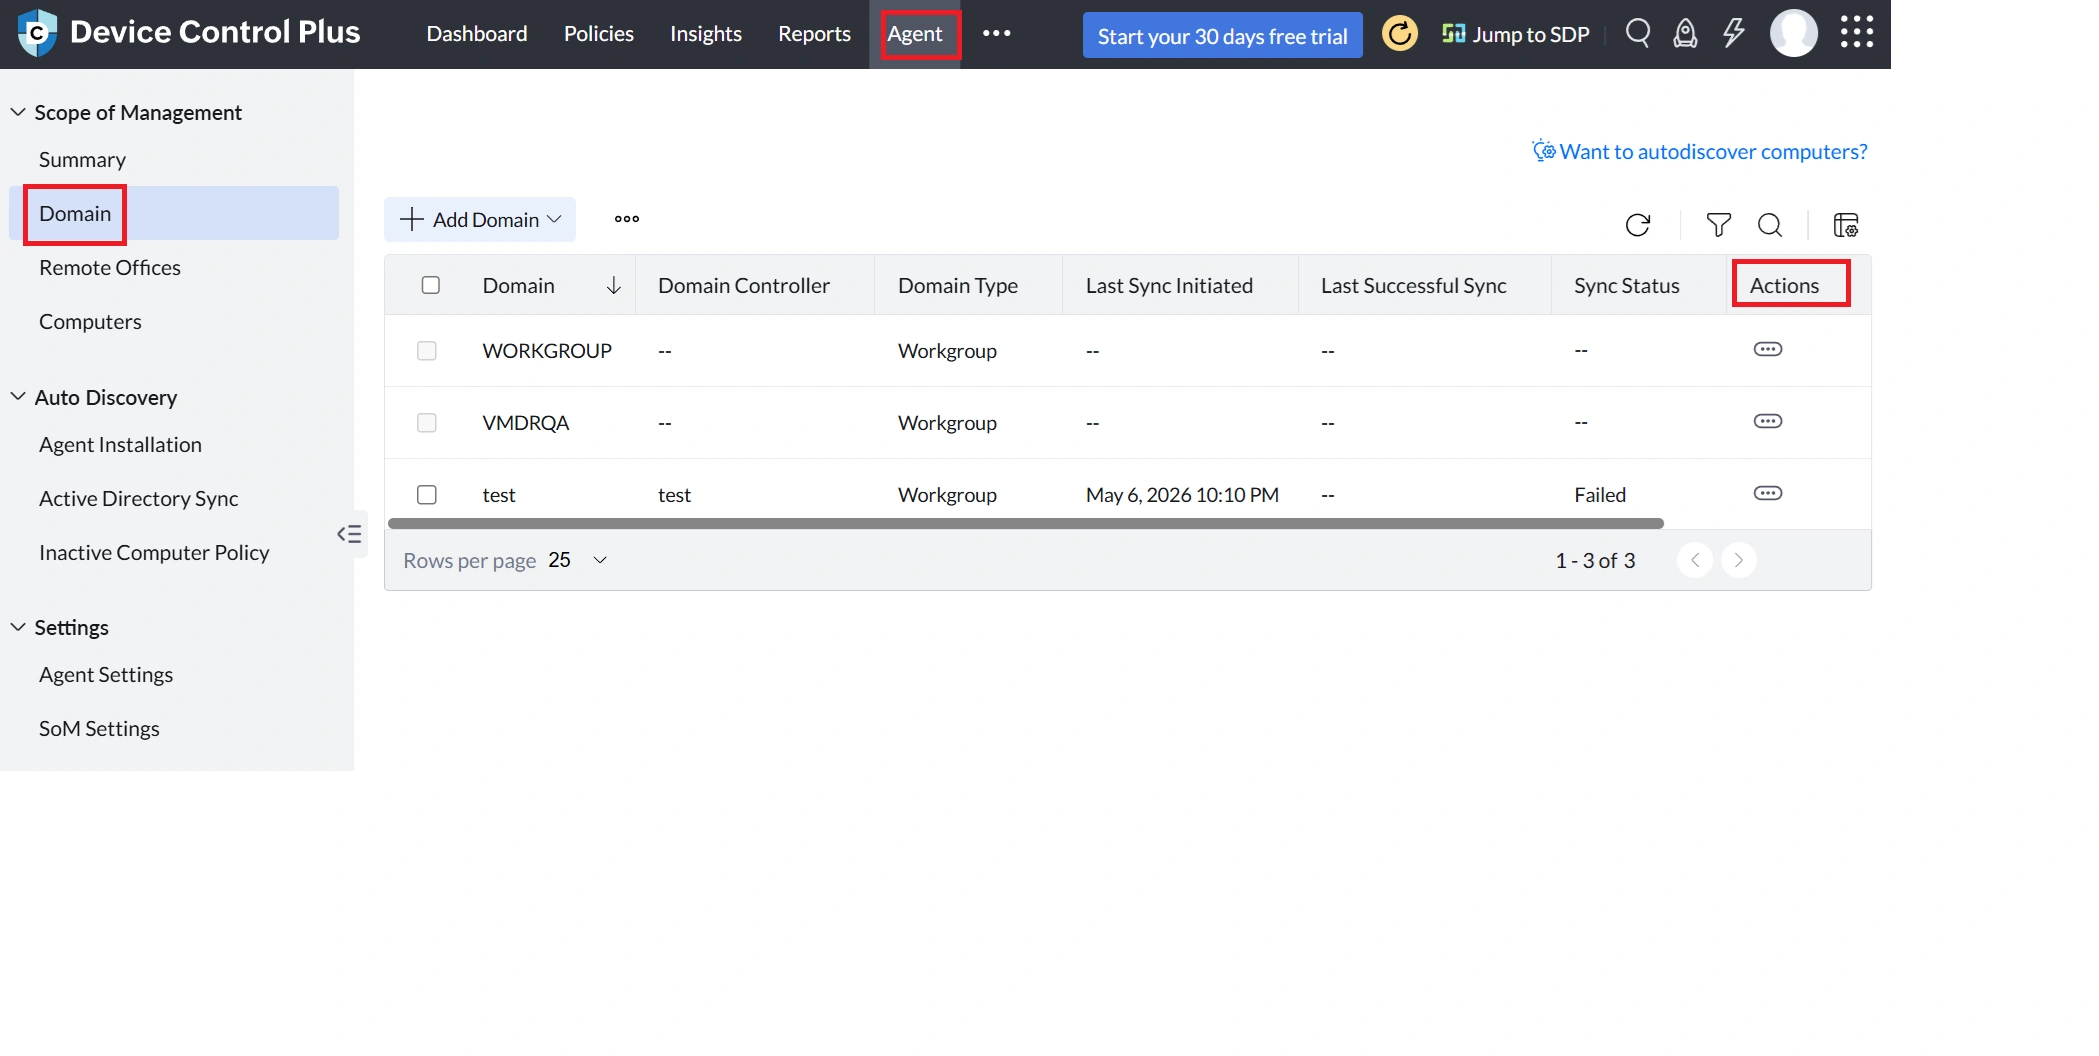
Task: Open the Add Domain dropdown
Action: click(480, 219)
